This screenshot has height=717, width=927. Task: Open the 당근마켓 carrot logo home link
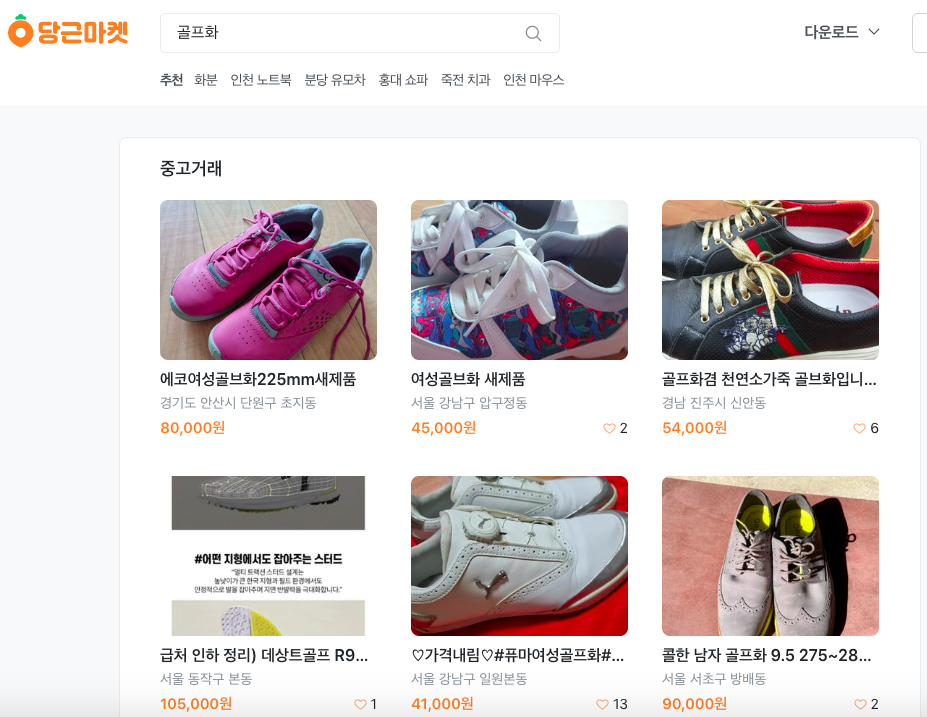tap(68, 31)
